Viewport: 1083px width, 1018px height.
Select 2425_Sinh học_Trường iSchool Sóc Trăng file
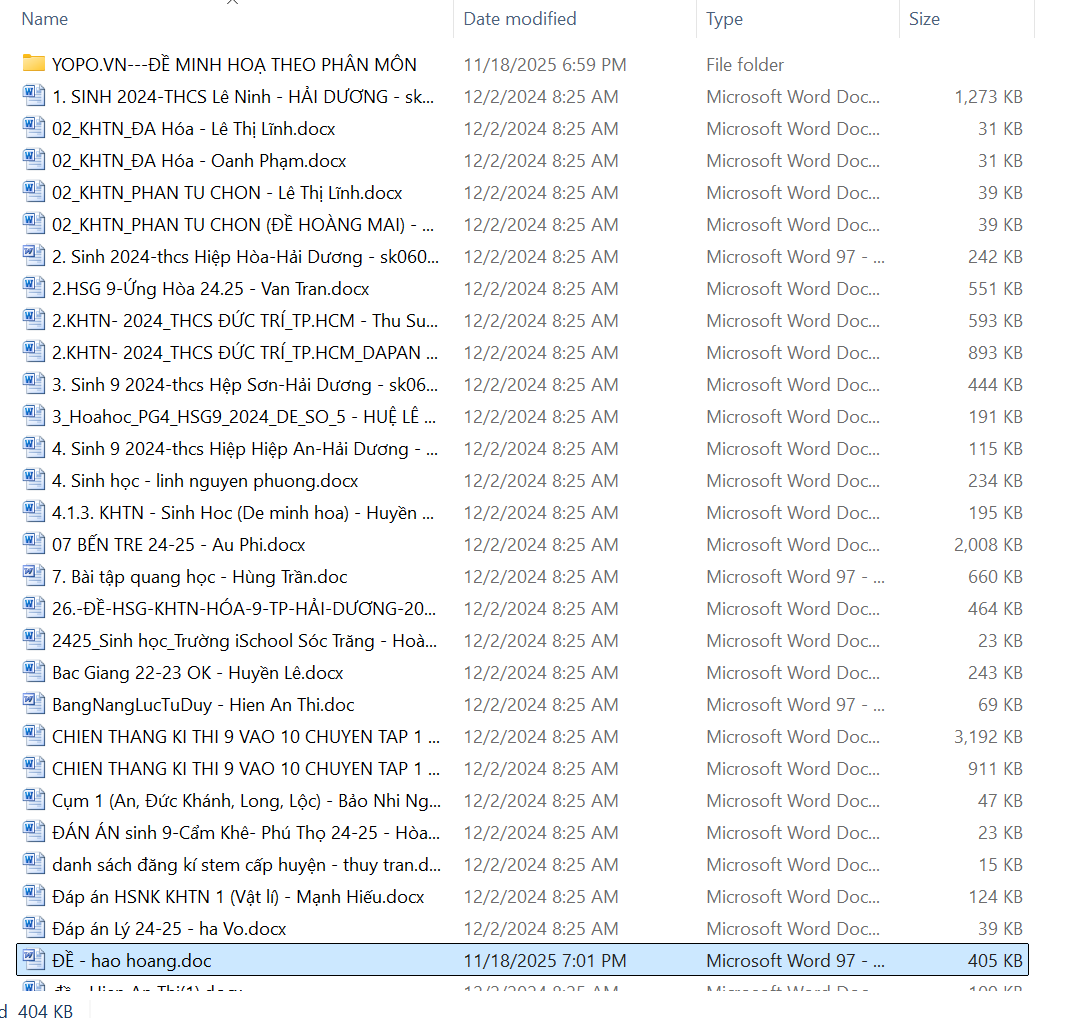click(x=245, y=641)
